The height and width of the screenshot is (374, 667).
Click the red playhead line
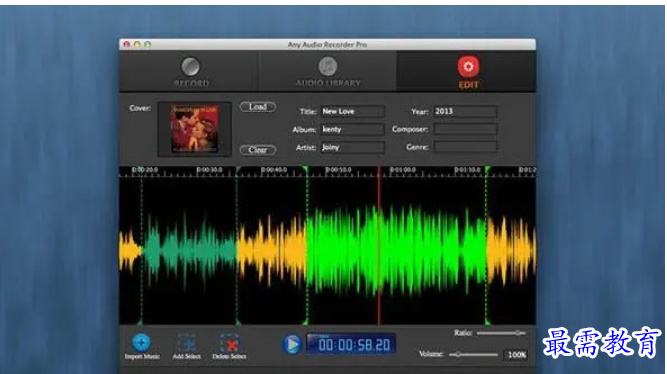click(x=379, y=246)
